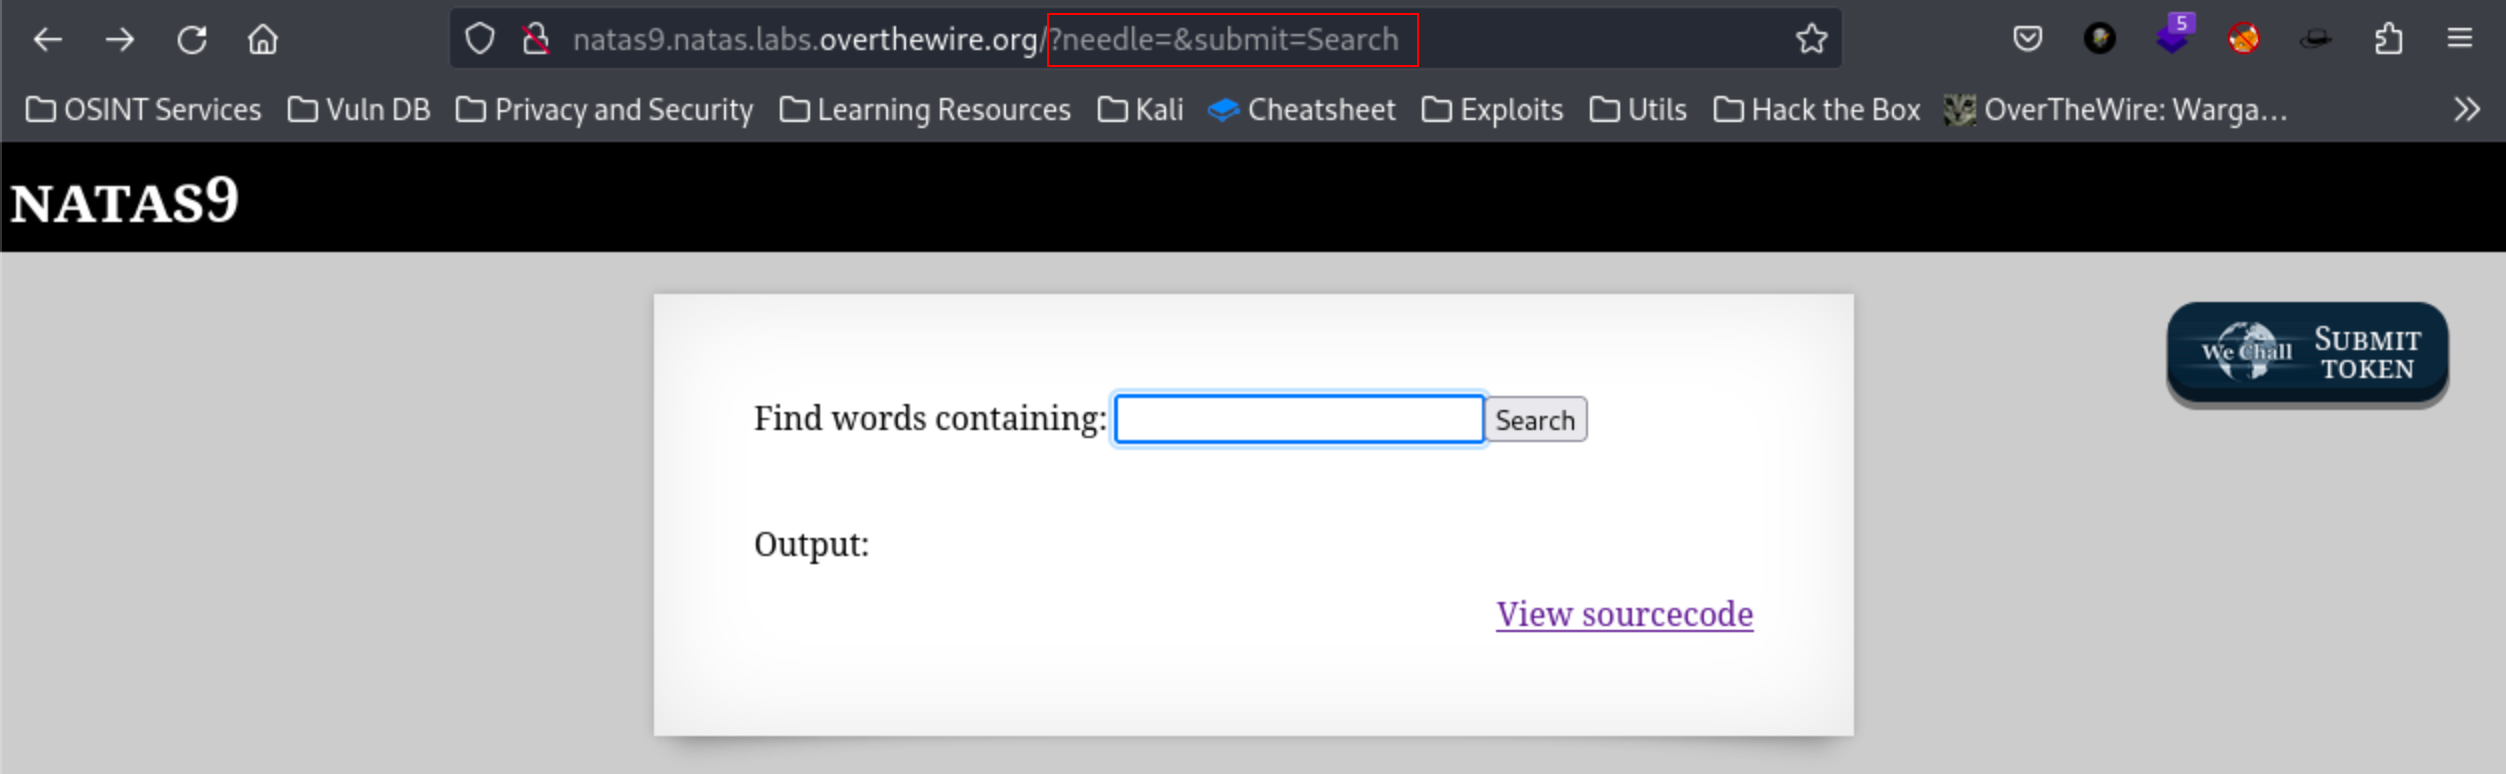Viewport: 2506px width, 774px height.
Task: Open tracking protection shield info
Action: pos(480,40)
